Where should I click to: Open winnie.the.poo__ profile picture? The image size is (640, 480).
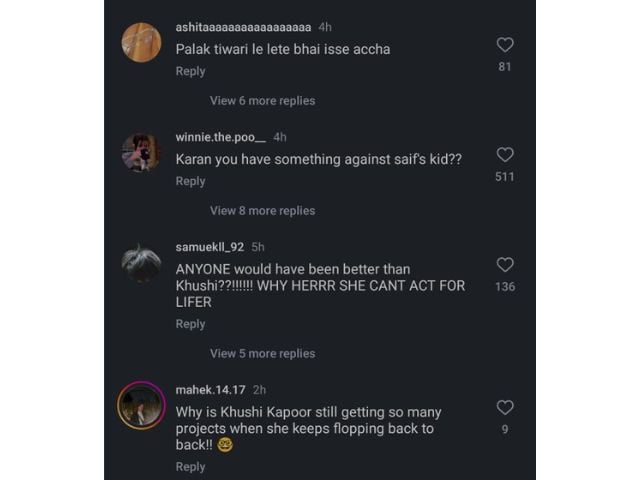click(x=141, y=153)
